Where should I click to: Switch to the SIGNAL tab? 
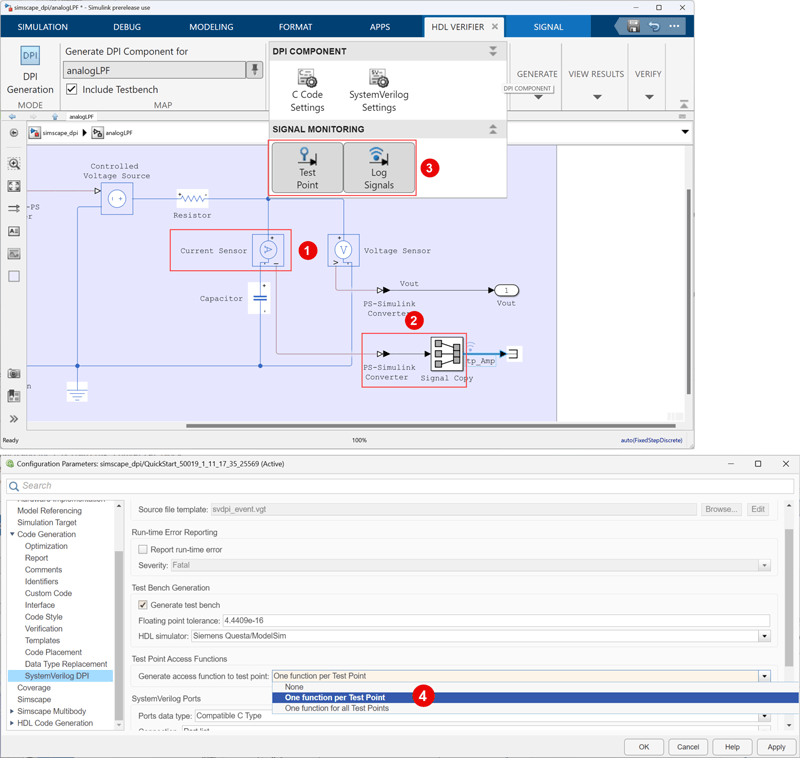click(x=548, y=27)
